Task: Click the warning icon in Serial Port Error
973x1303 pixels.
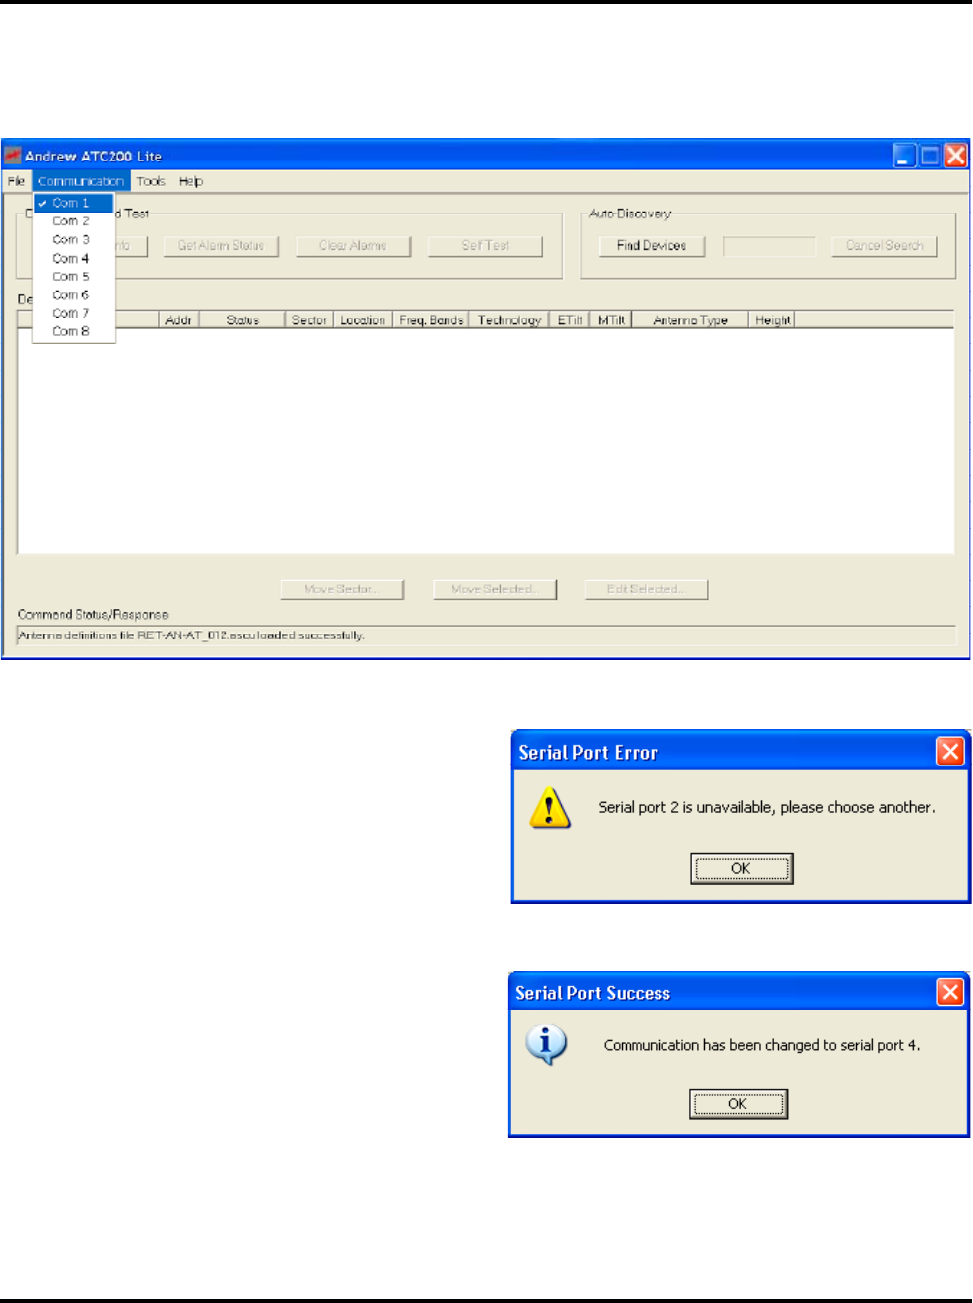Action: [550, 808]
